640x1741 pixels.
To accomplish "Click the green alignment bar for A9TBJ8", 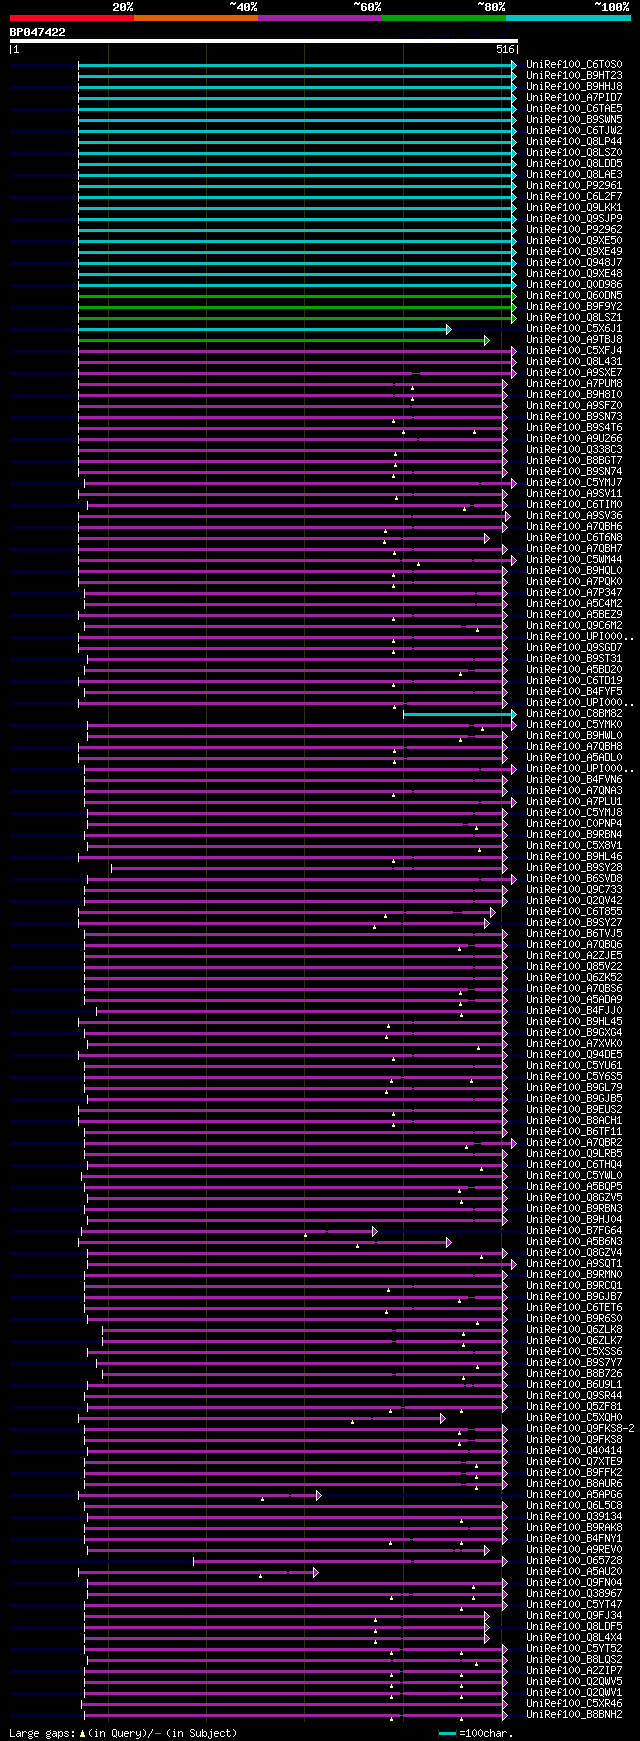I will pyautogui.click(x=283, y=340).
